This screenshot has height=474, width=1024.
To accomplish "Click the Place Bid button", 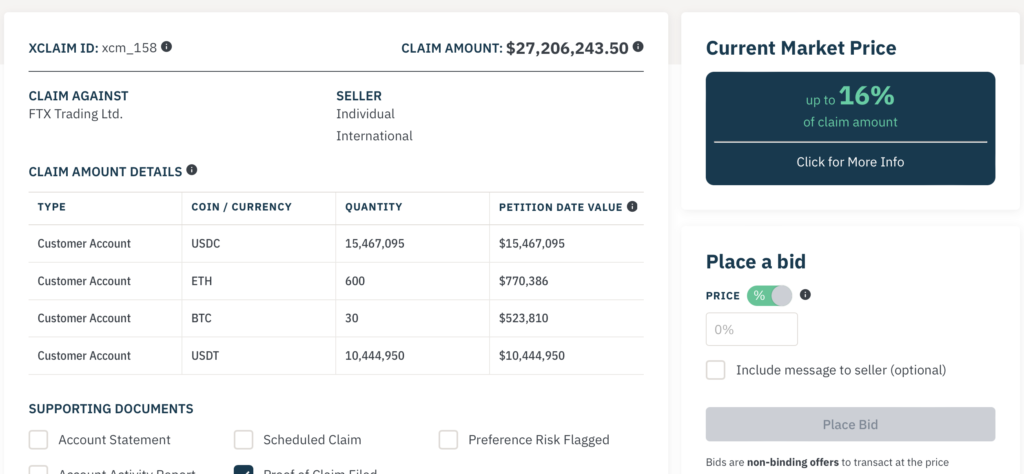I will point(850,424).
